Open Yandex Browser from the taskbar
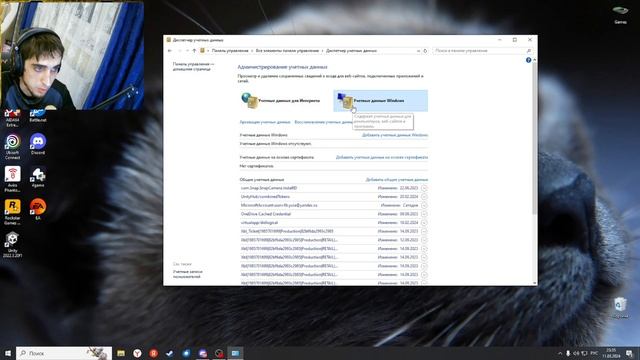 tap(137, 353)
